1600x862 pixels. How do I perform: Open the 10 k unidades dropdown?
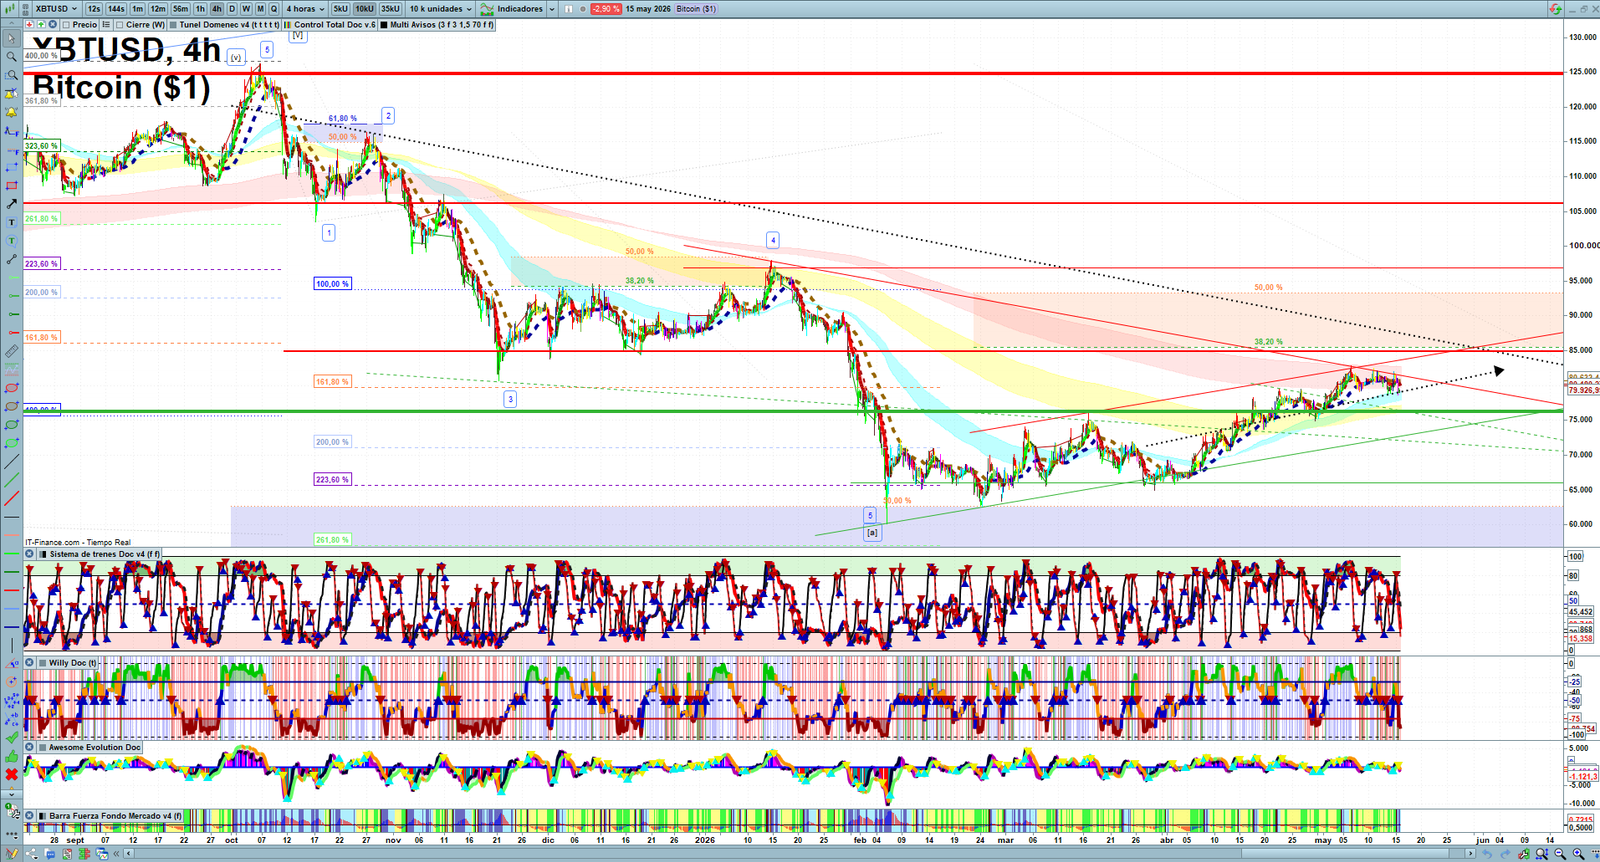tap(440, 9)
